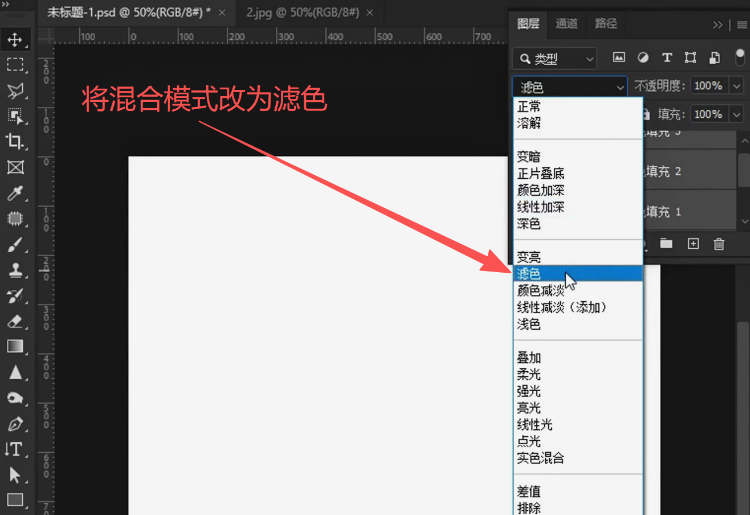The height and width of the screenshot is (515, 750).
Task: Click the 填充 100% value field
Action: (x=709, y=115)
